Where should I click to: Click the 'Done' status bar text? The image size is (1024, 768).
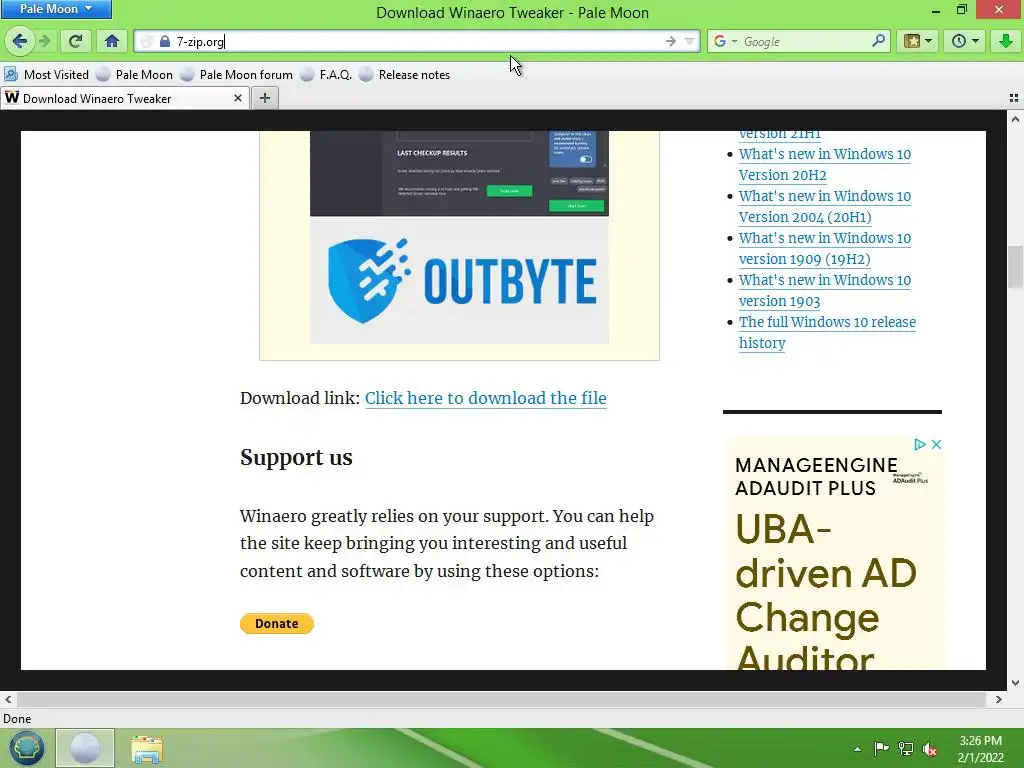17,718
